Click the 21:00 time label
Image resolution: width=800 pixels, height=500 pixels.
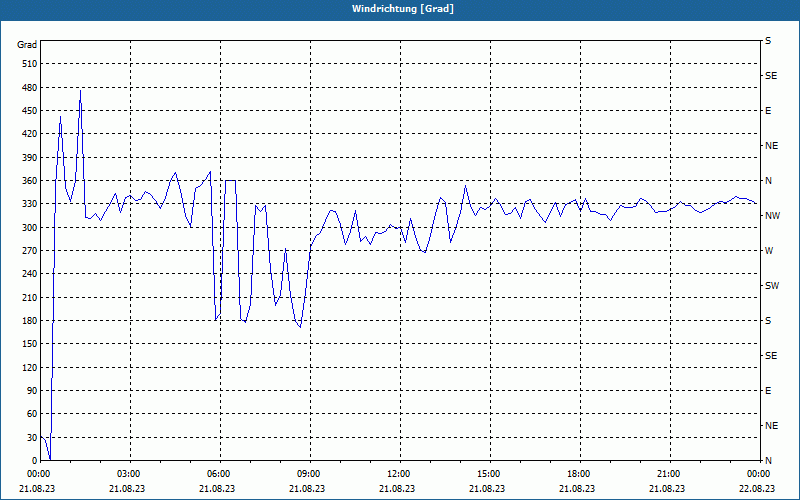pos(667,473)
